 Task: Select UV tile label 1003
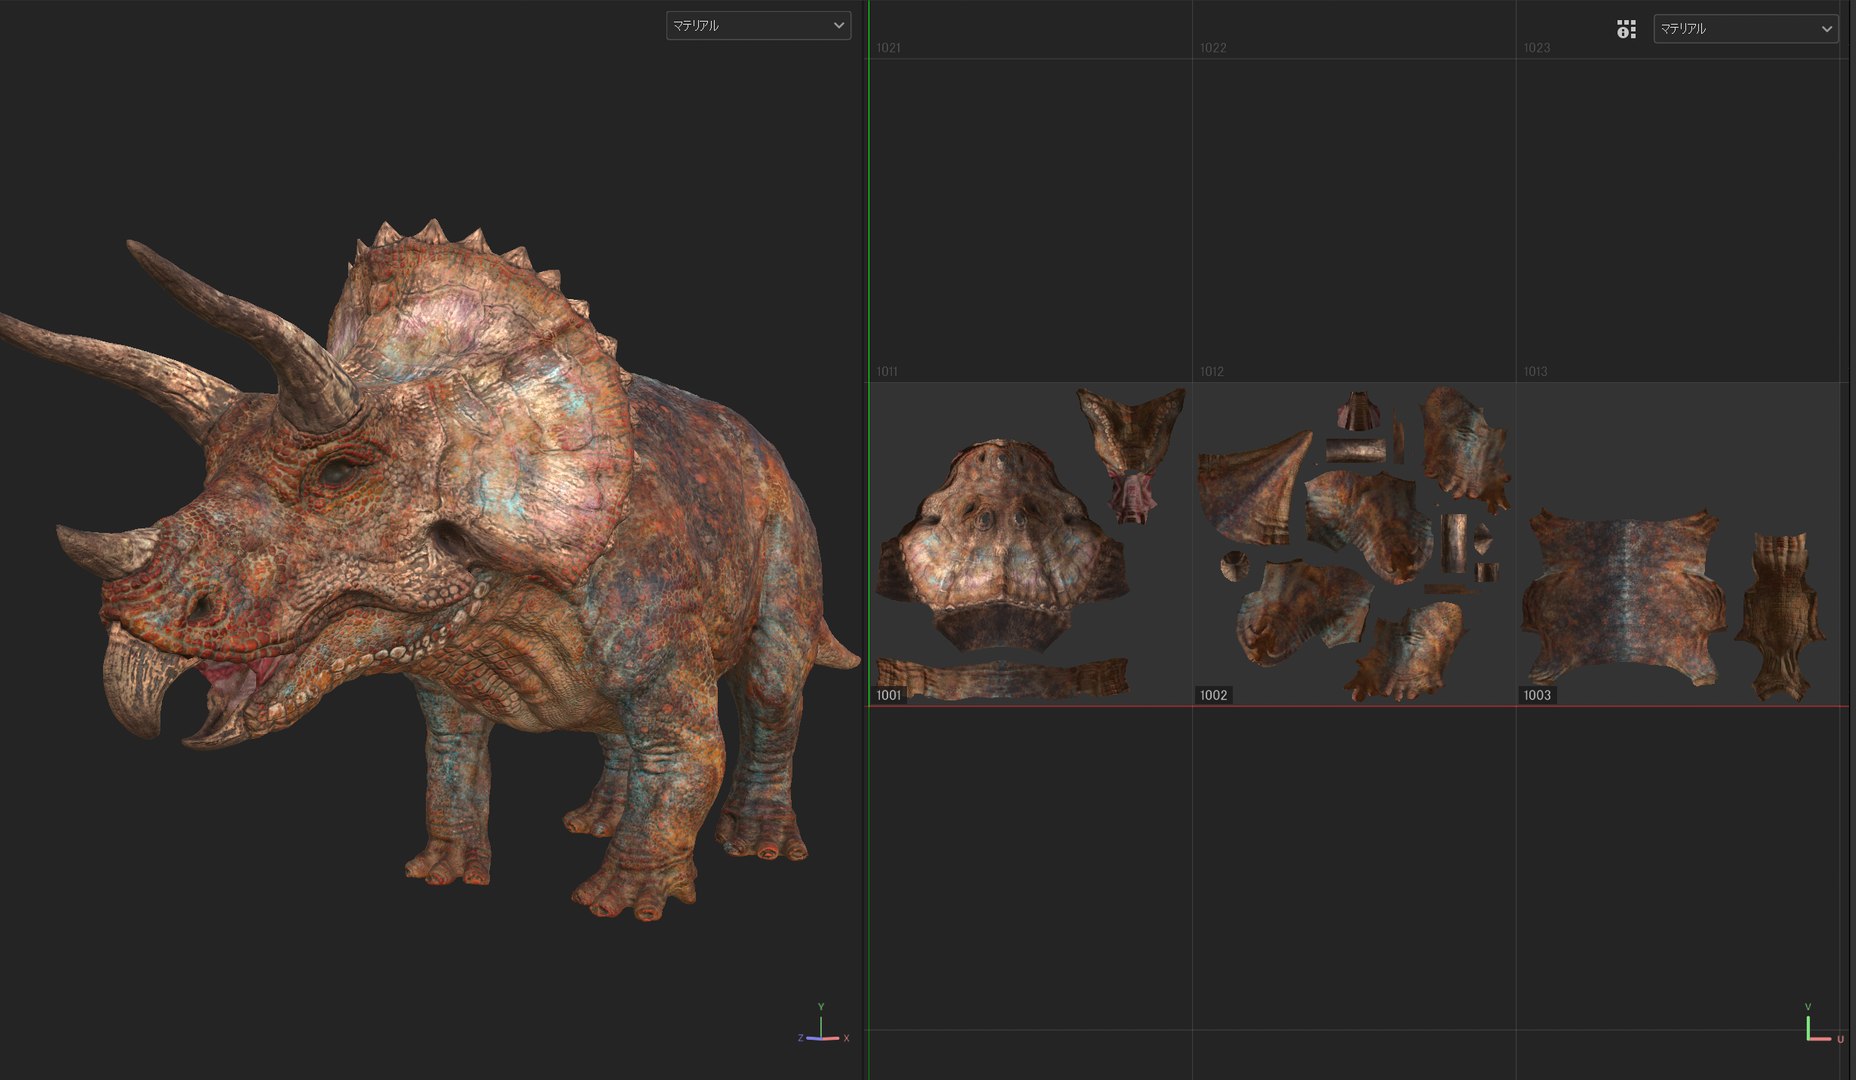coord(1537,695)
